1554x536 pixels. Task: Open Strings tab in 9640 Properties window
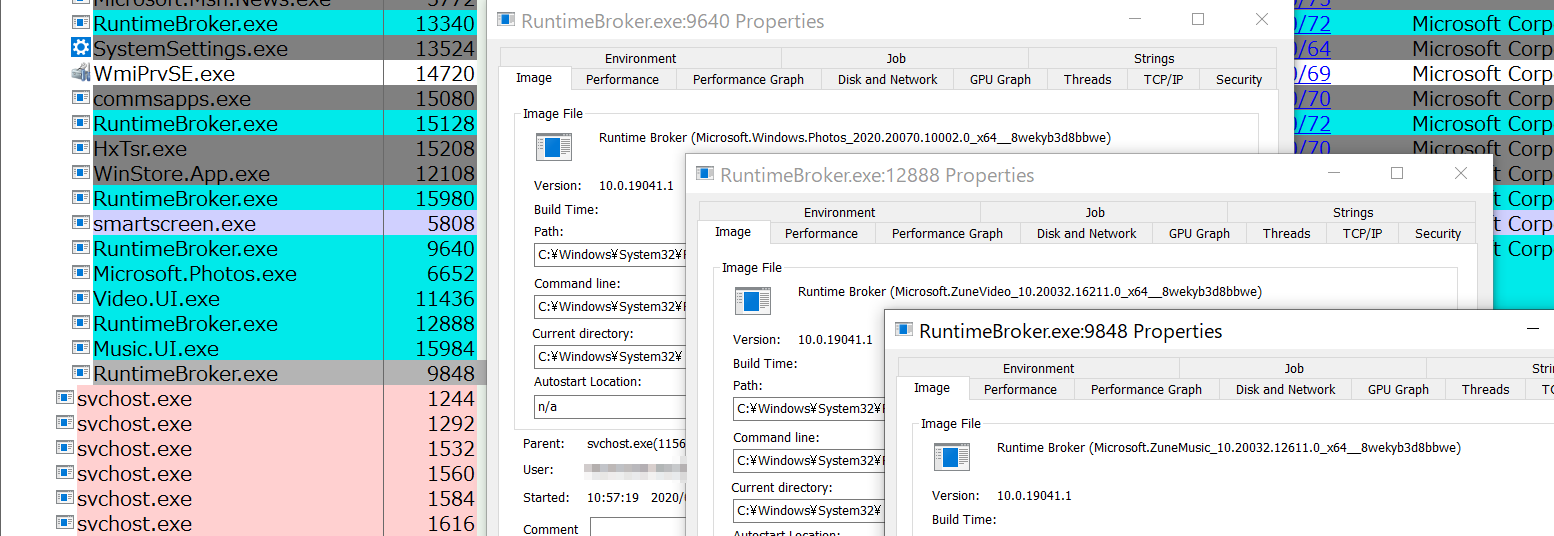pyautogui.click(x=1154, y=58)
